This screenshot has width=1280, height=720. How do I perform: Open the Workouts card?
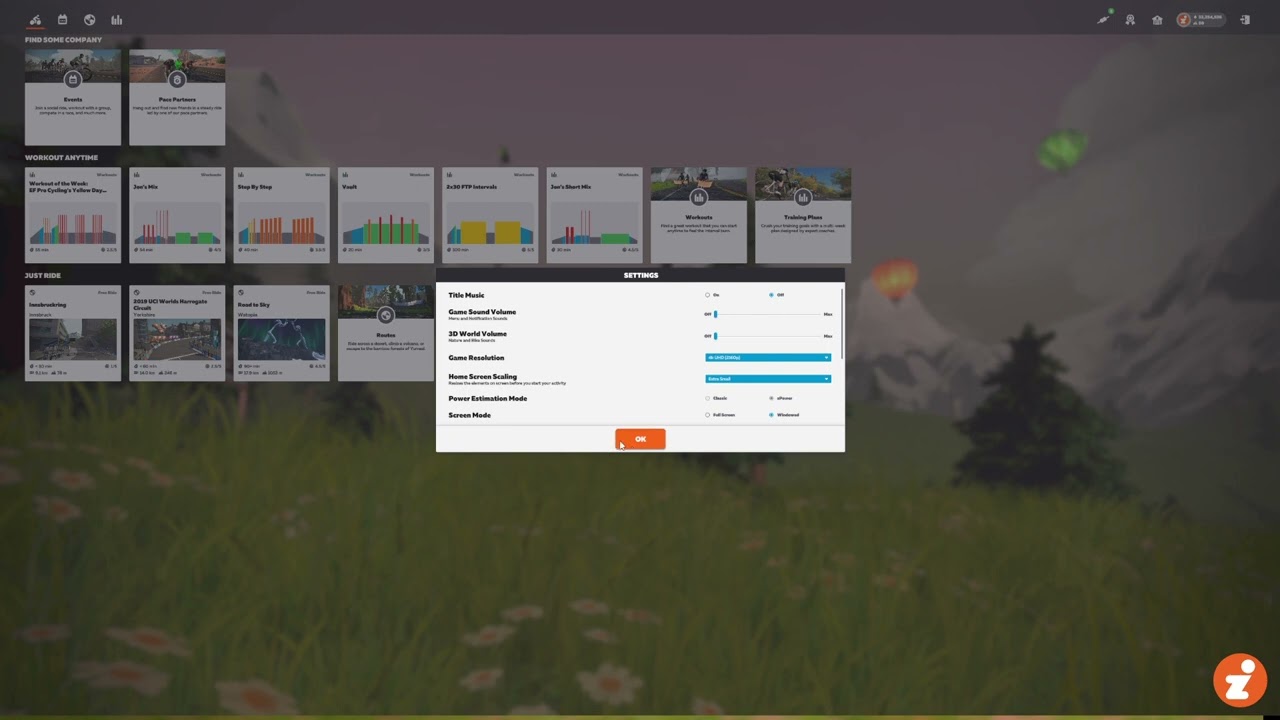click(x=699, y=215)
